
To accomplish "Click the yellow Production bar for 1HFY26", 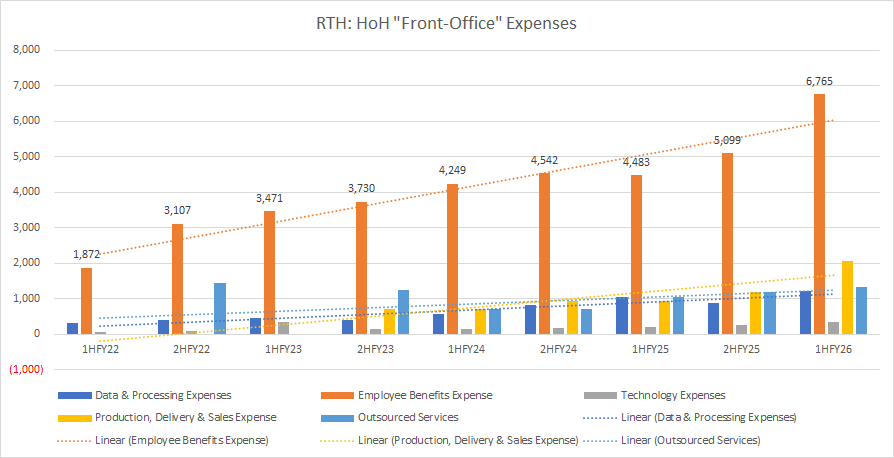I will click(x=848, y=297).
